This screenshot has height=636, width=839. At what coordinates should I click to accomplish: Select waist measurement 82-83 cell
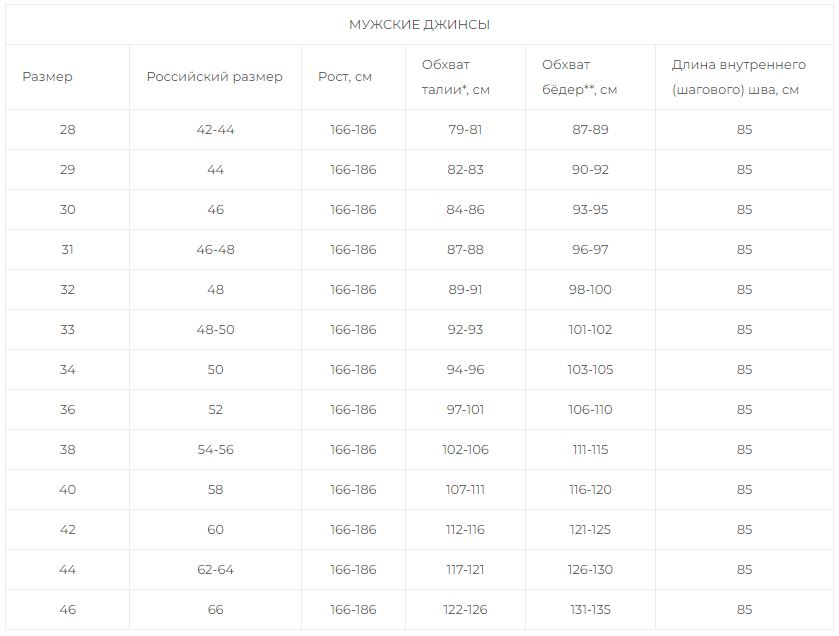465,170
